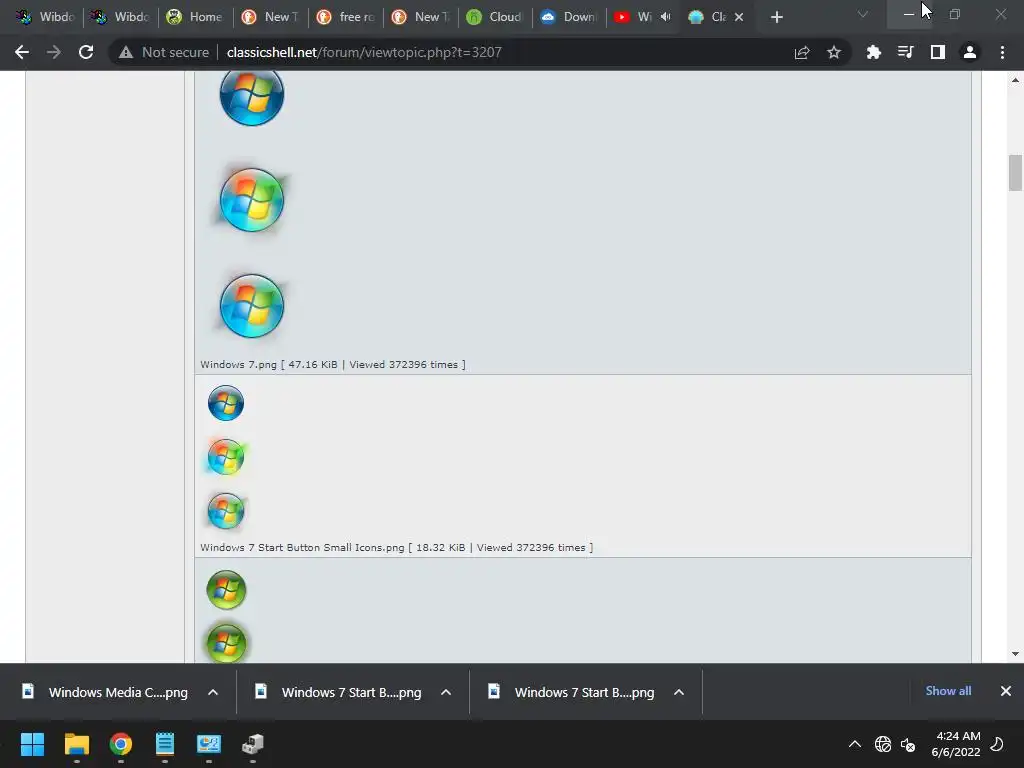This screenshot has height=768, width=1024.
Task: Open File Explorer from taskbar
Action: coord(76,744)
